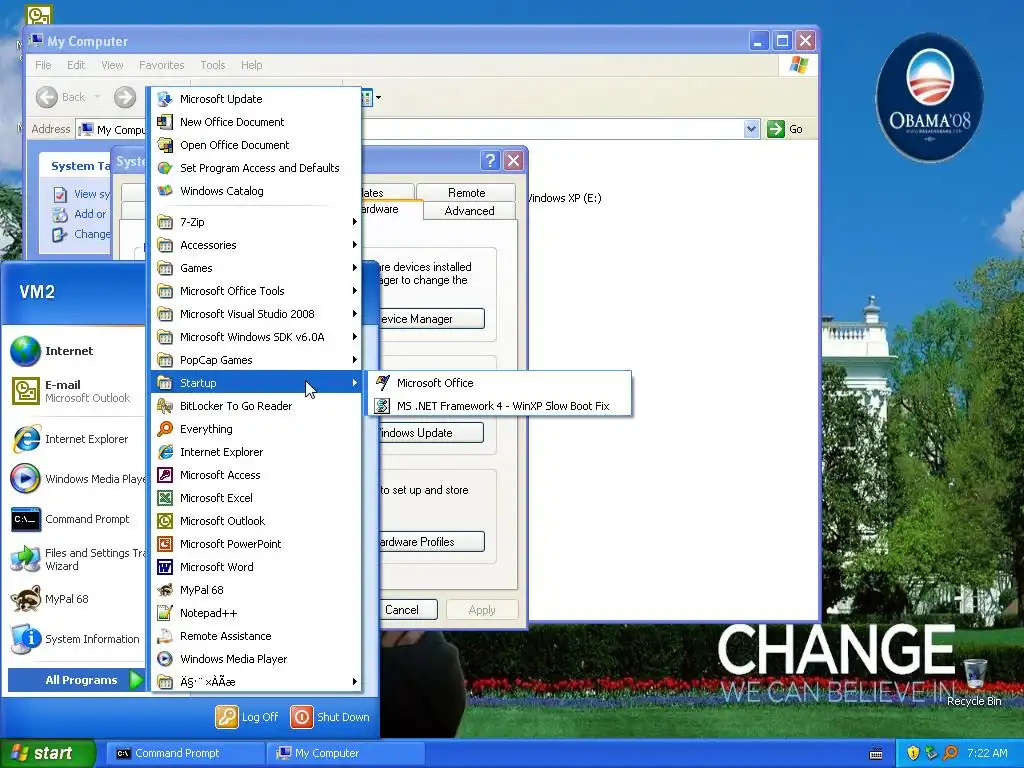This screenshot has width=1024, height=768.
Task: Launch Microsoft PowerPoint
Action: pyautogui.click(x=256, y=544)
